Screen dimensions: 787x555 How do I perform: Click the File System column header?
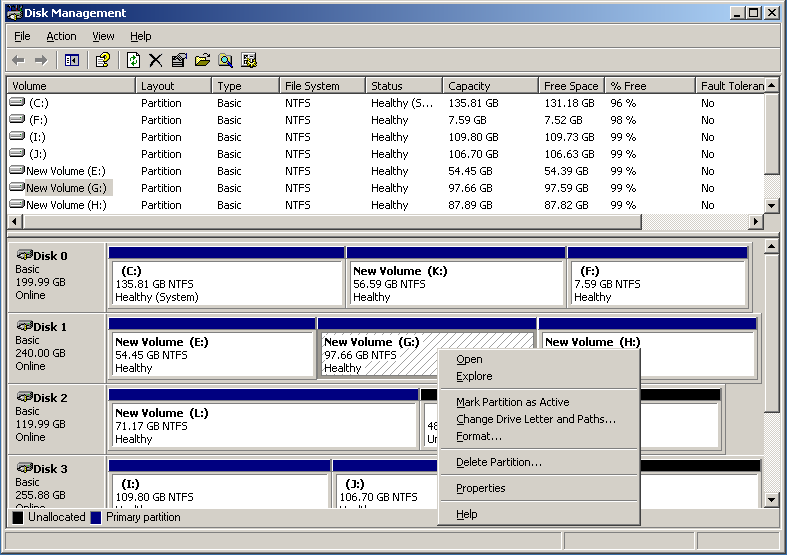(322, 86)
